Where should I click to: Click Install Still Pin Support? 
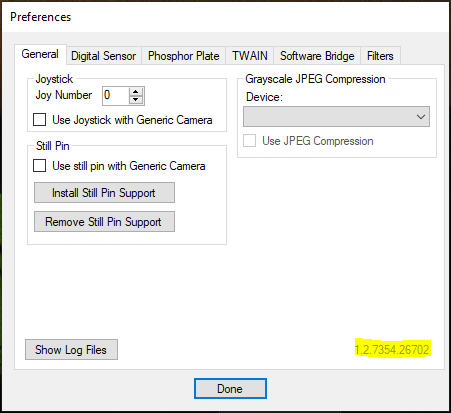coord(104,193)
